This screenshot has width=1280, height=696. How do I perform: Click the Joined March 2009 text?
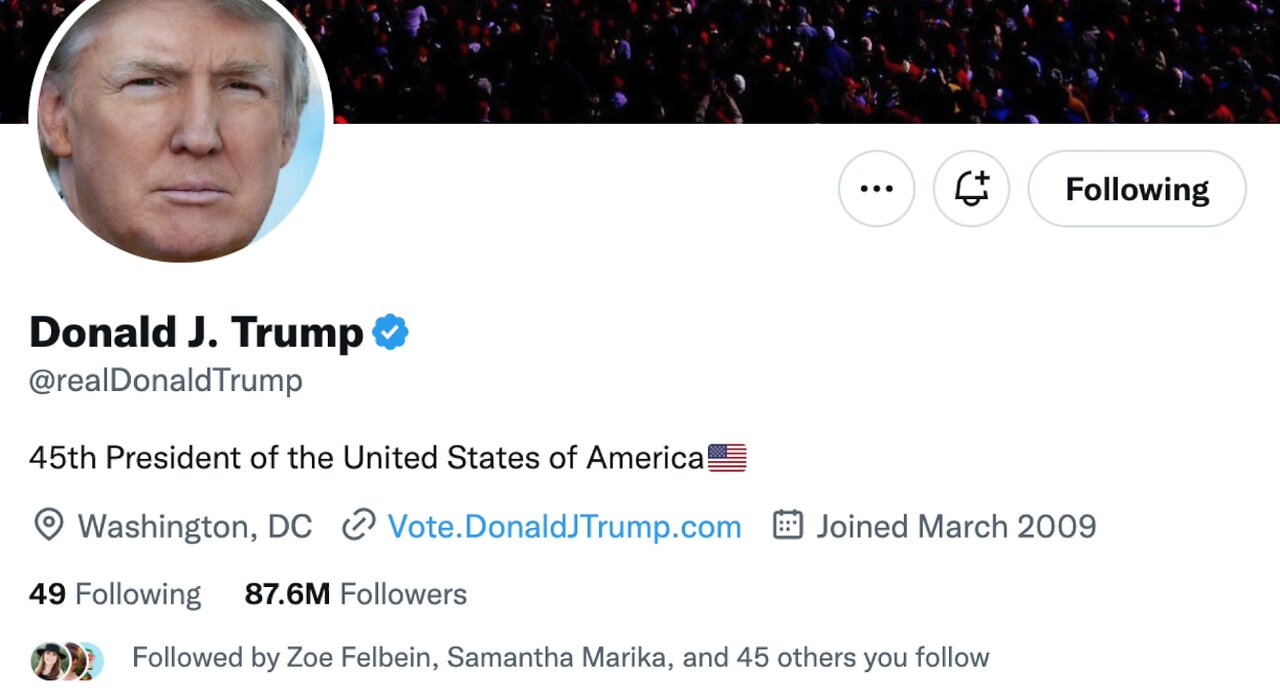pyautogui.click(x=956, y=526)
